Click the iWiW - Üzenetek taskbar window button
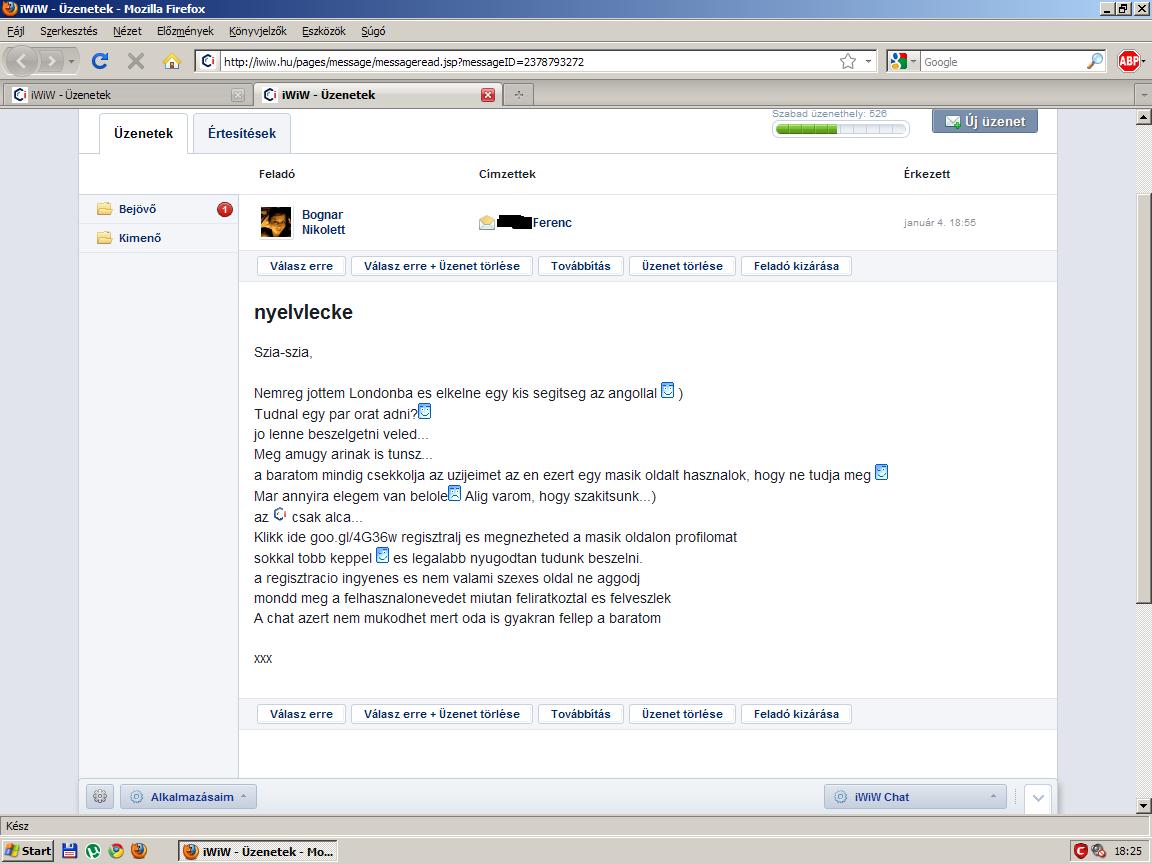The height and width of the screenshot is (864, 1152). 258,851
